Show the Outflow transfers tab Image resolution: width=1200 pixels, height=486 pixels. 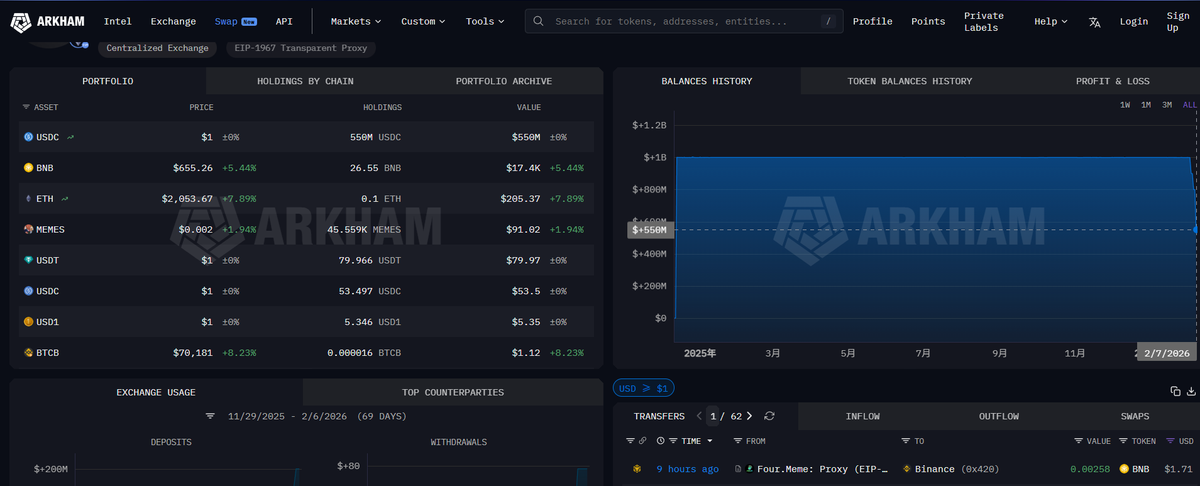point(998,416)
